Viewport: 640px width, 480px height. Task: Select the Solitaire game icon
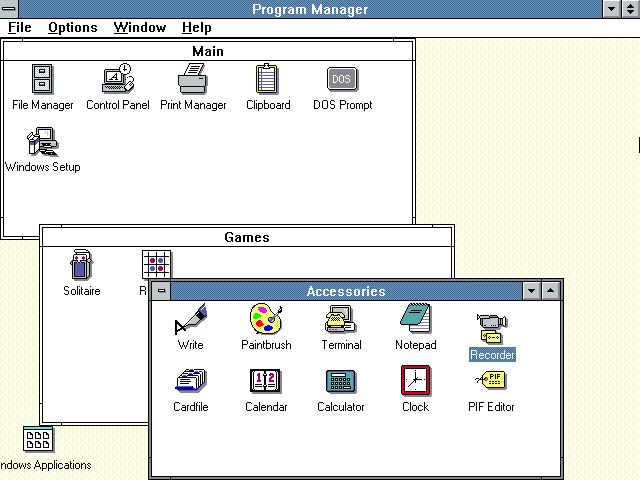[x=81, y=266]
